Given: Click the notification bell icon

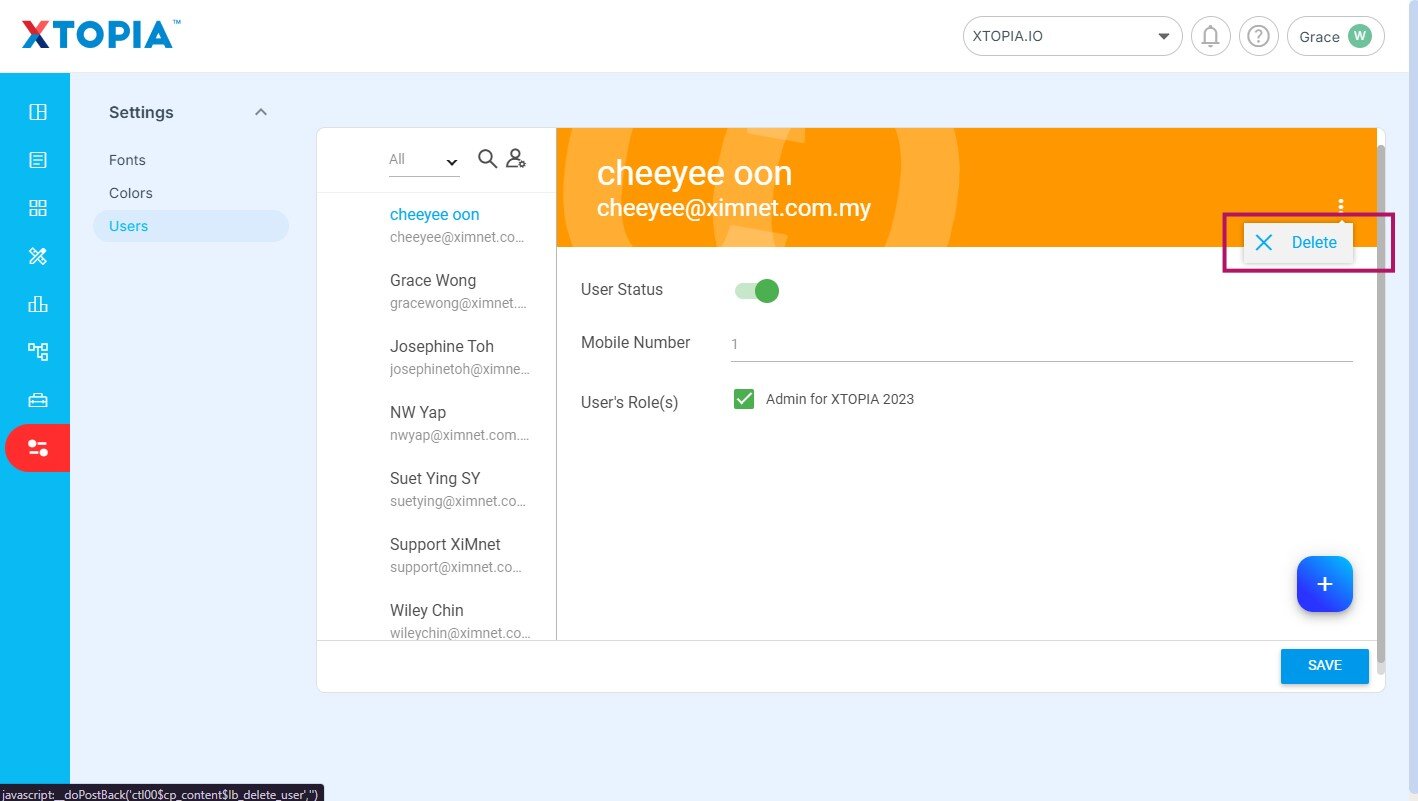Looking at the screenshot, I should point(1210,37).
